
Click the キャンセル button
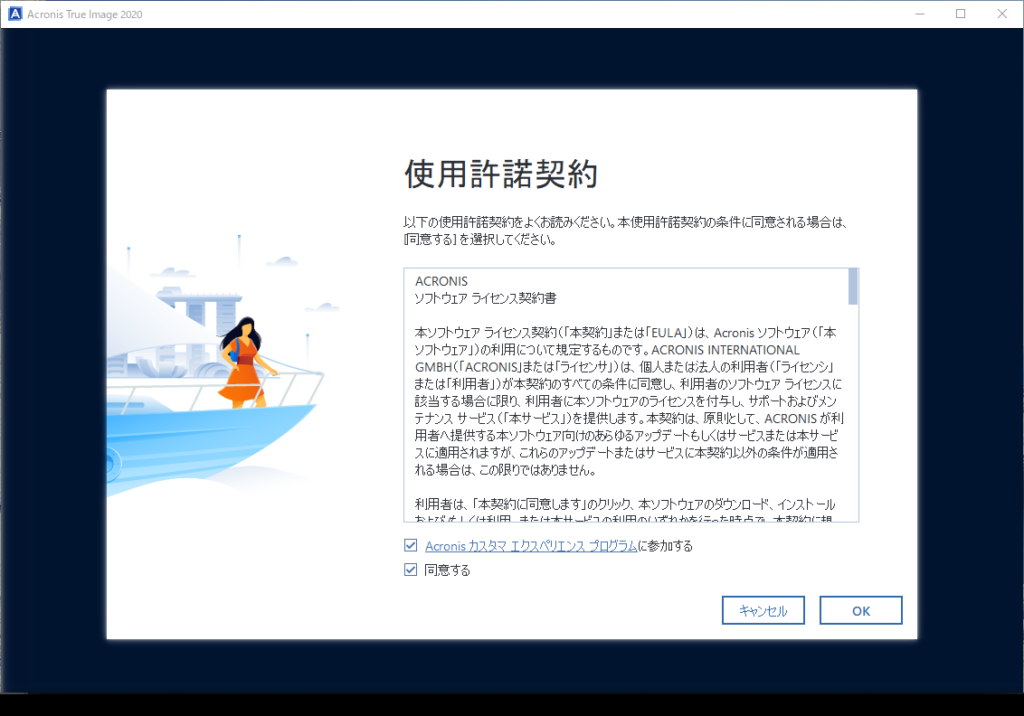763,610
